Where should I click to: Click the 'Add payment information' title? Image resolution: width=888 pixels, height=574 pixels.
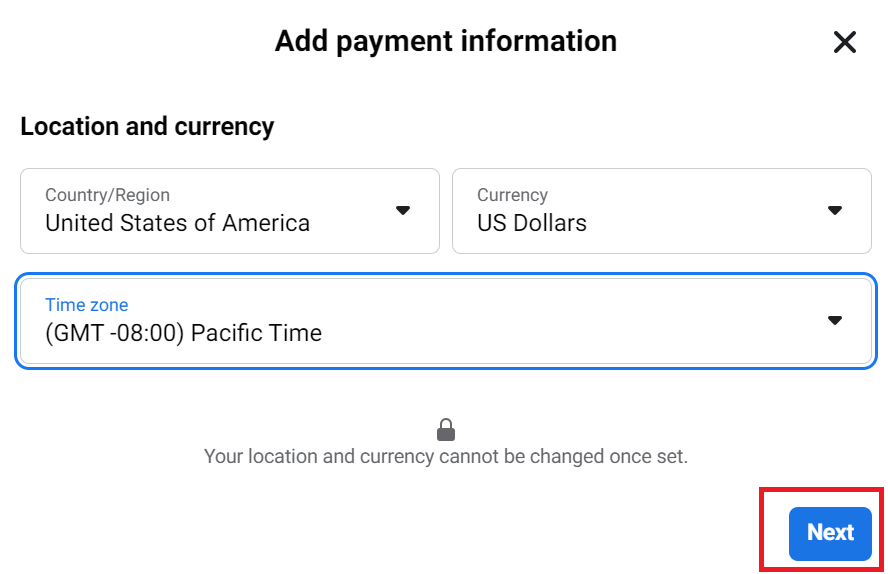(446, 41)
